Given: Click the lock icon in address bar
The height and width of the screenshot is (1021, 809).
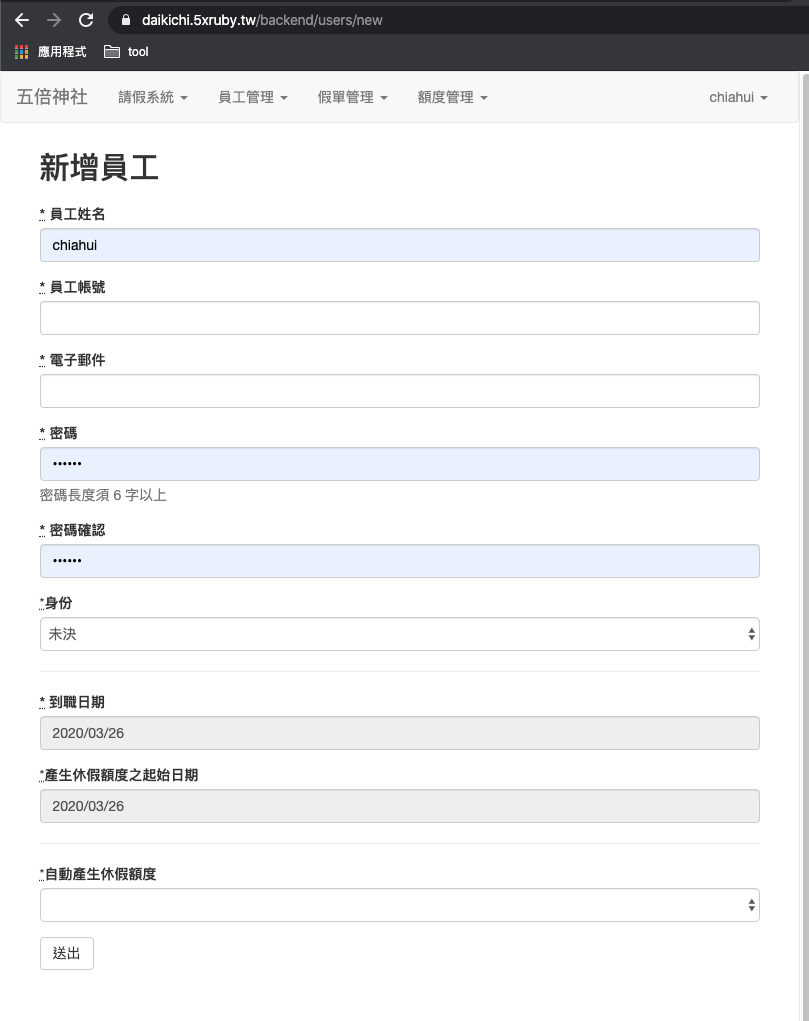Looking at the screenshot, I should [x=126, y=20].
